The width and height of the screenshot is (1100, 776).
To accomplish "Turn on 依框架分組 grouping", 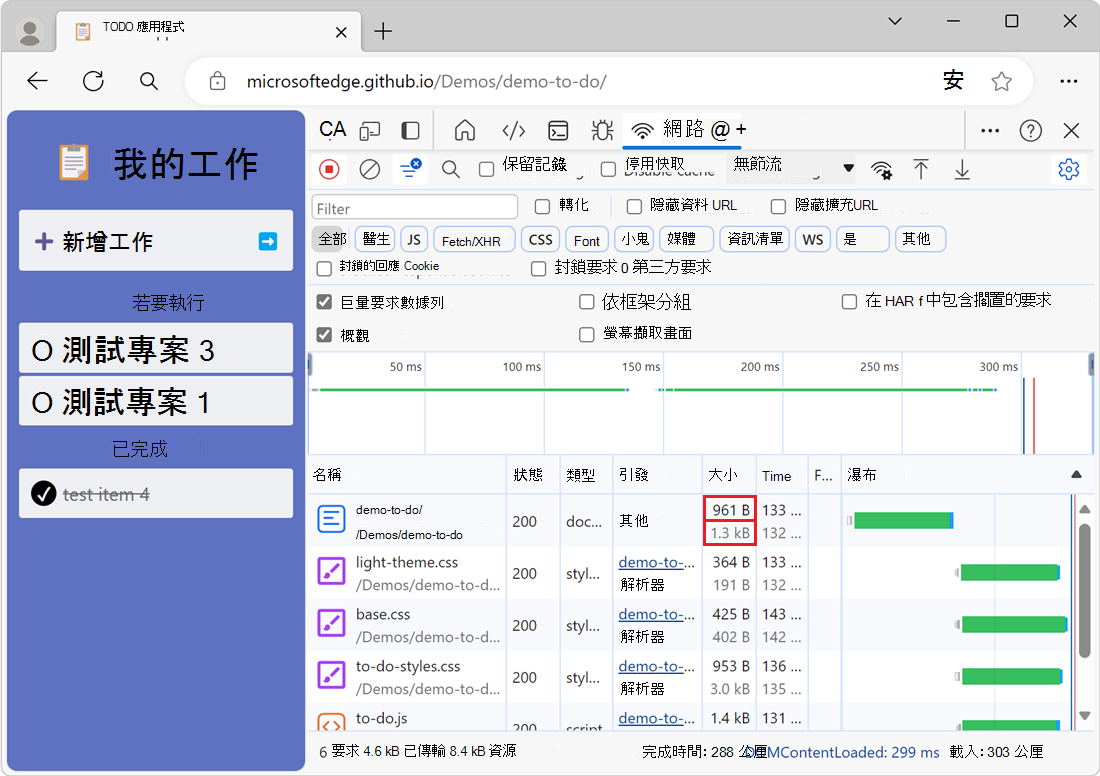I will (586, 301).
